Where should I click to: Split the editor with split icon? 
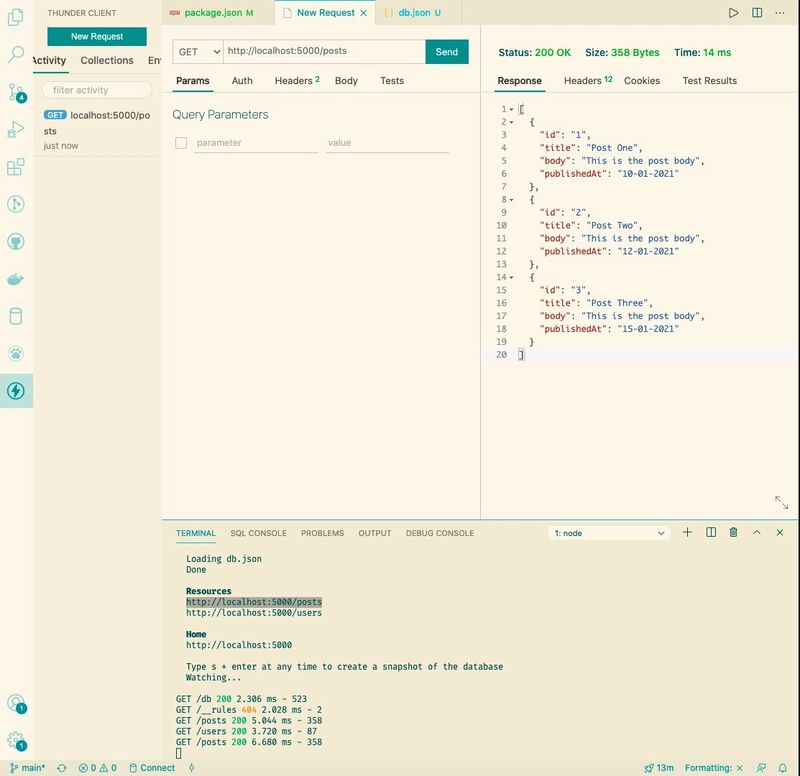coord(757,13)
